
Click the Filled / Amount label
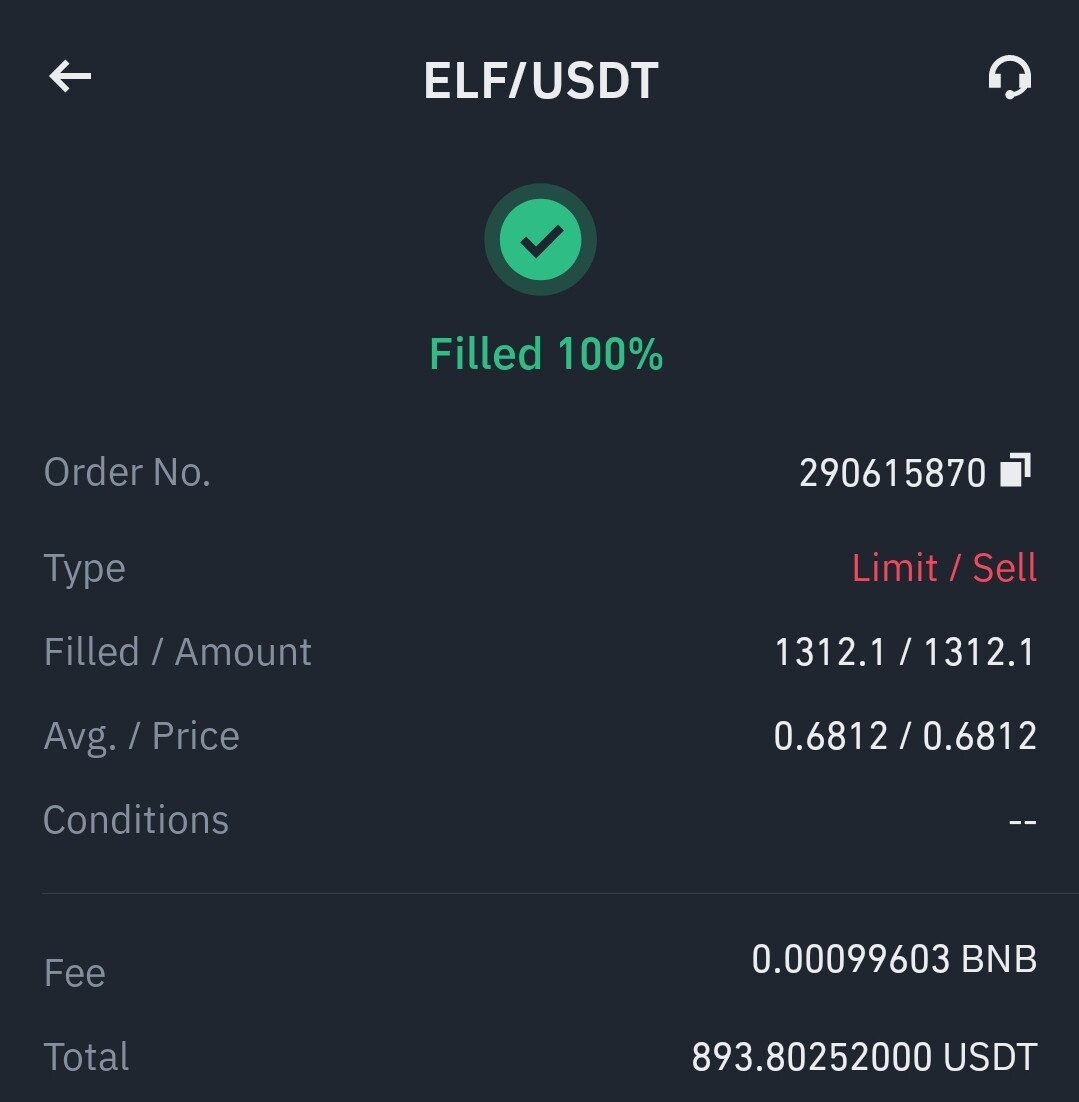(177, 652)
